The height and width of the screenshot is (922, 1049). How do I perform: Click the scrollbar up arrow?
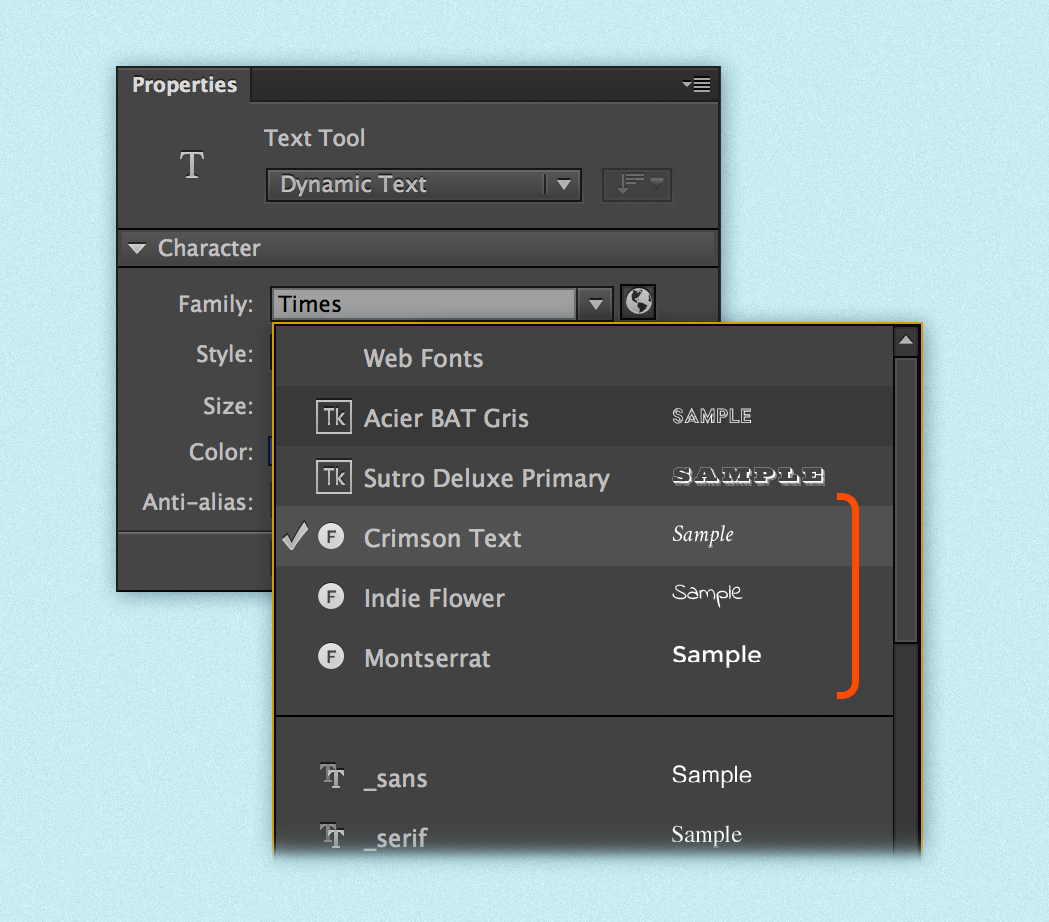pyautogui.click(x=905, y=340)
